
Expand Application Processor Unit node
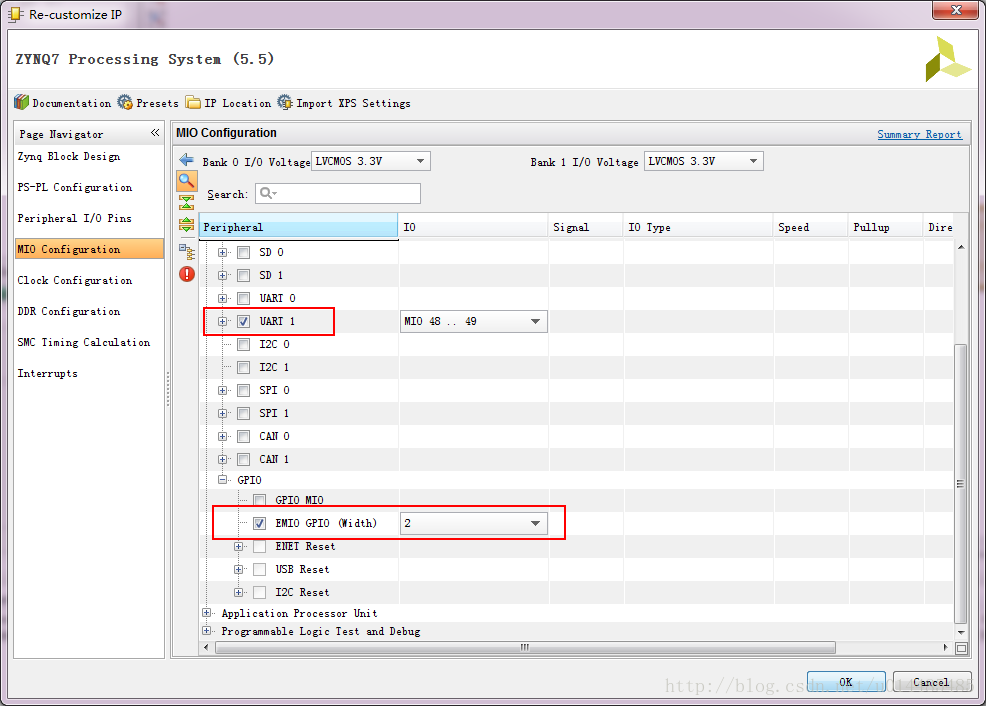click(207, 612)
